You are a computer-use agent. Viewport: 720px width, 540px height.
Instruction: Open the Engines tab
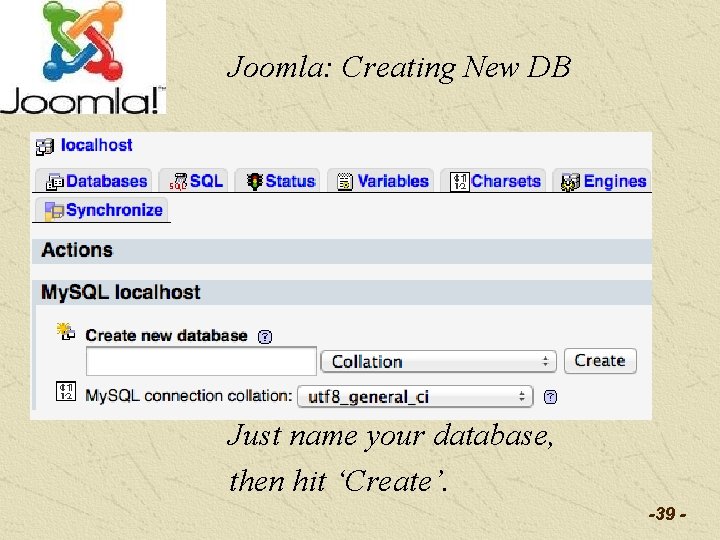(x=602, y=180)
